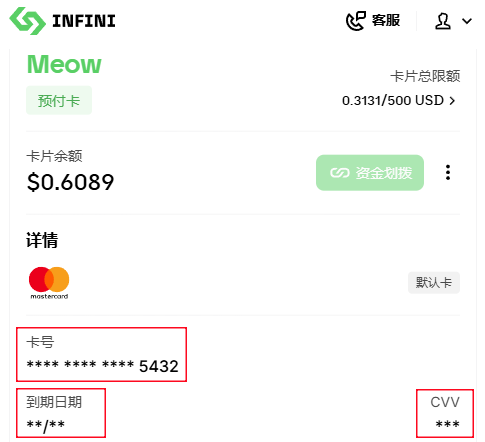Click the $0.6089 card balance
485x442 pixels.
click(x=70, y=182)
